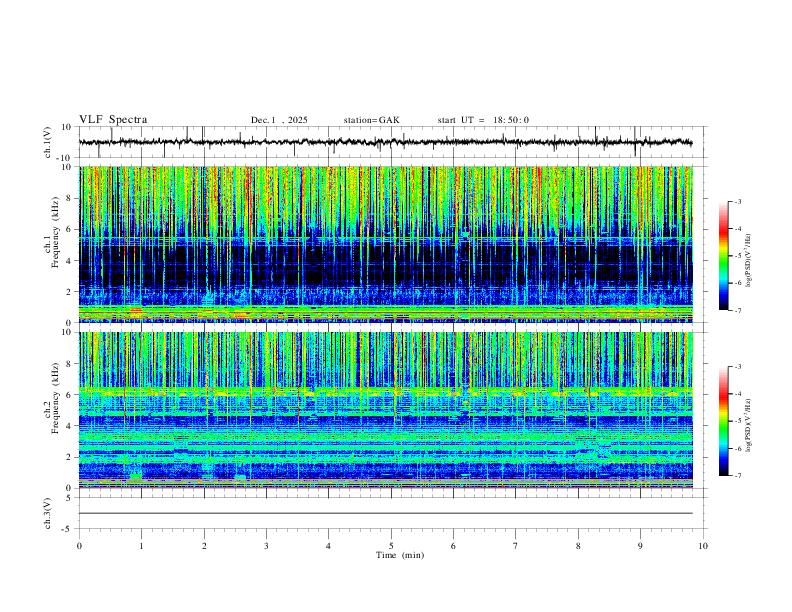792x612 pixels.
Task: Click the 'ch.3(V)' axis label
Action: (x=48, y=513)
